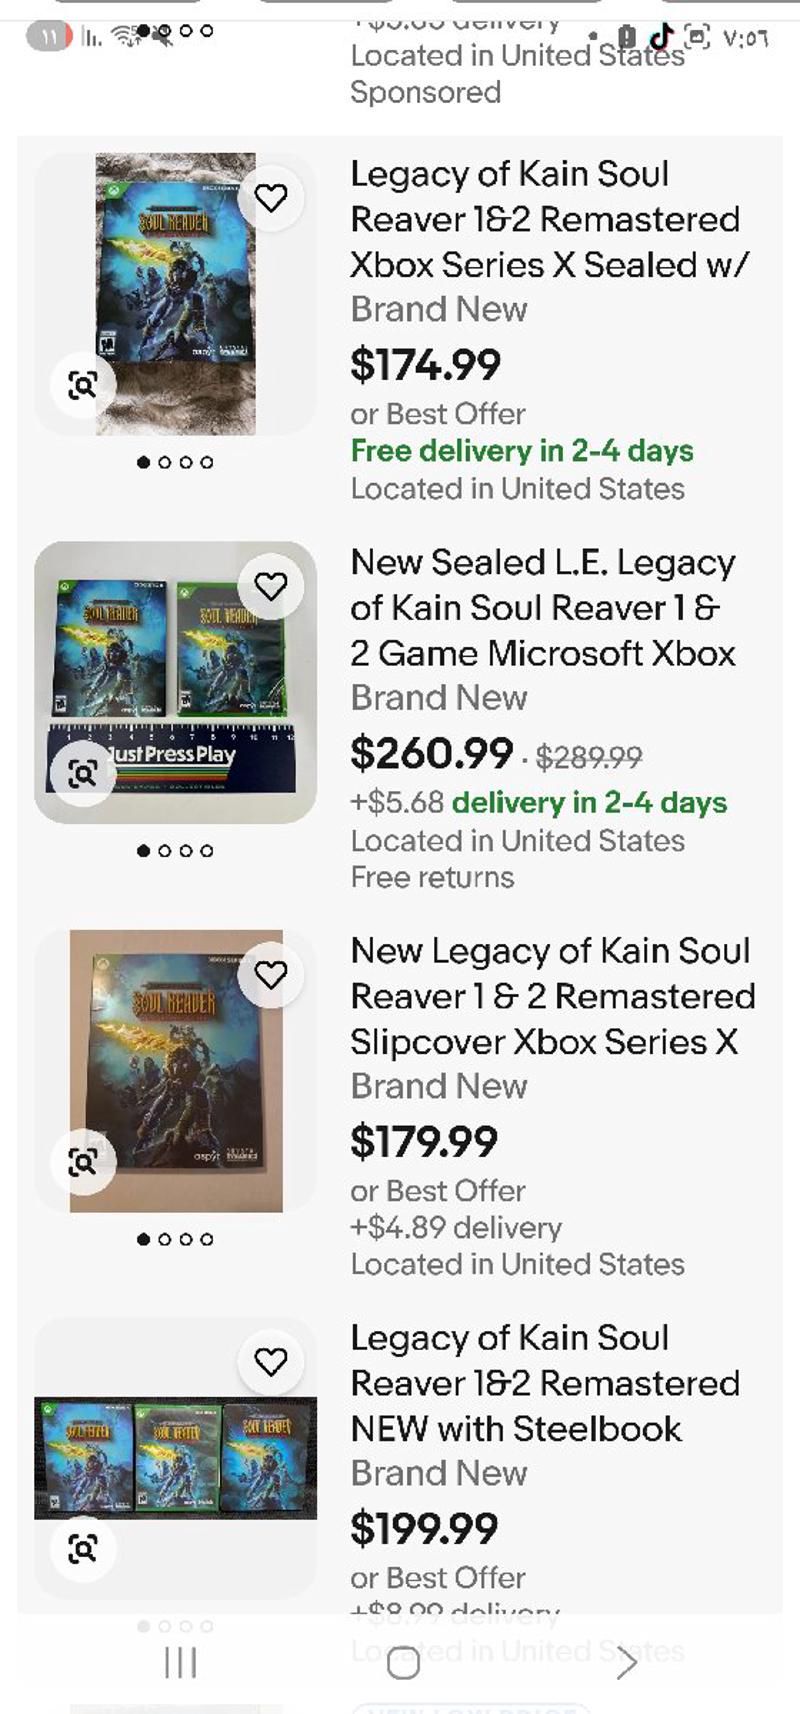
Task: Tap Android back navigation arrow
Action: click(626, 1663)
